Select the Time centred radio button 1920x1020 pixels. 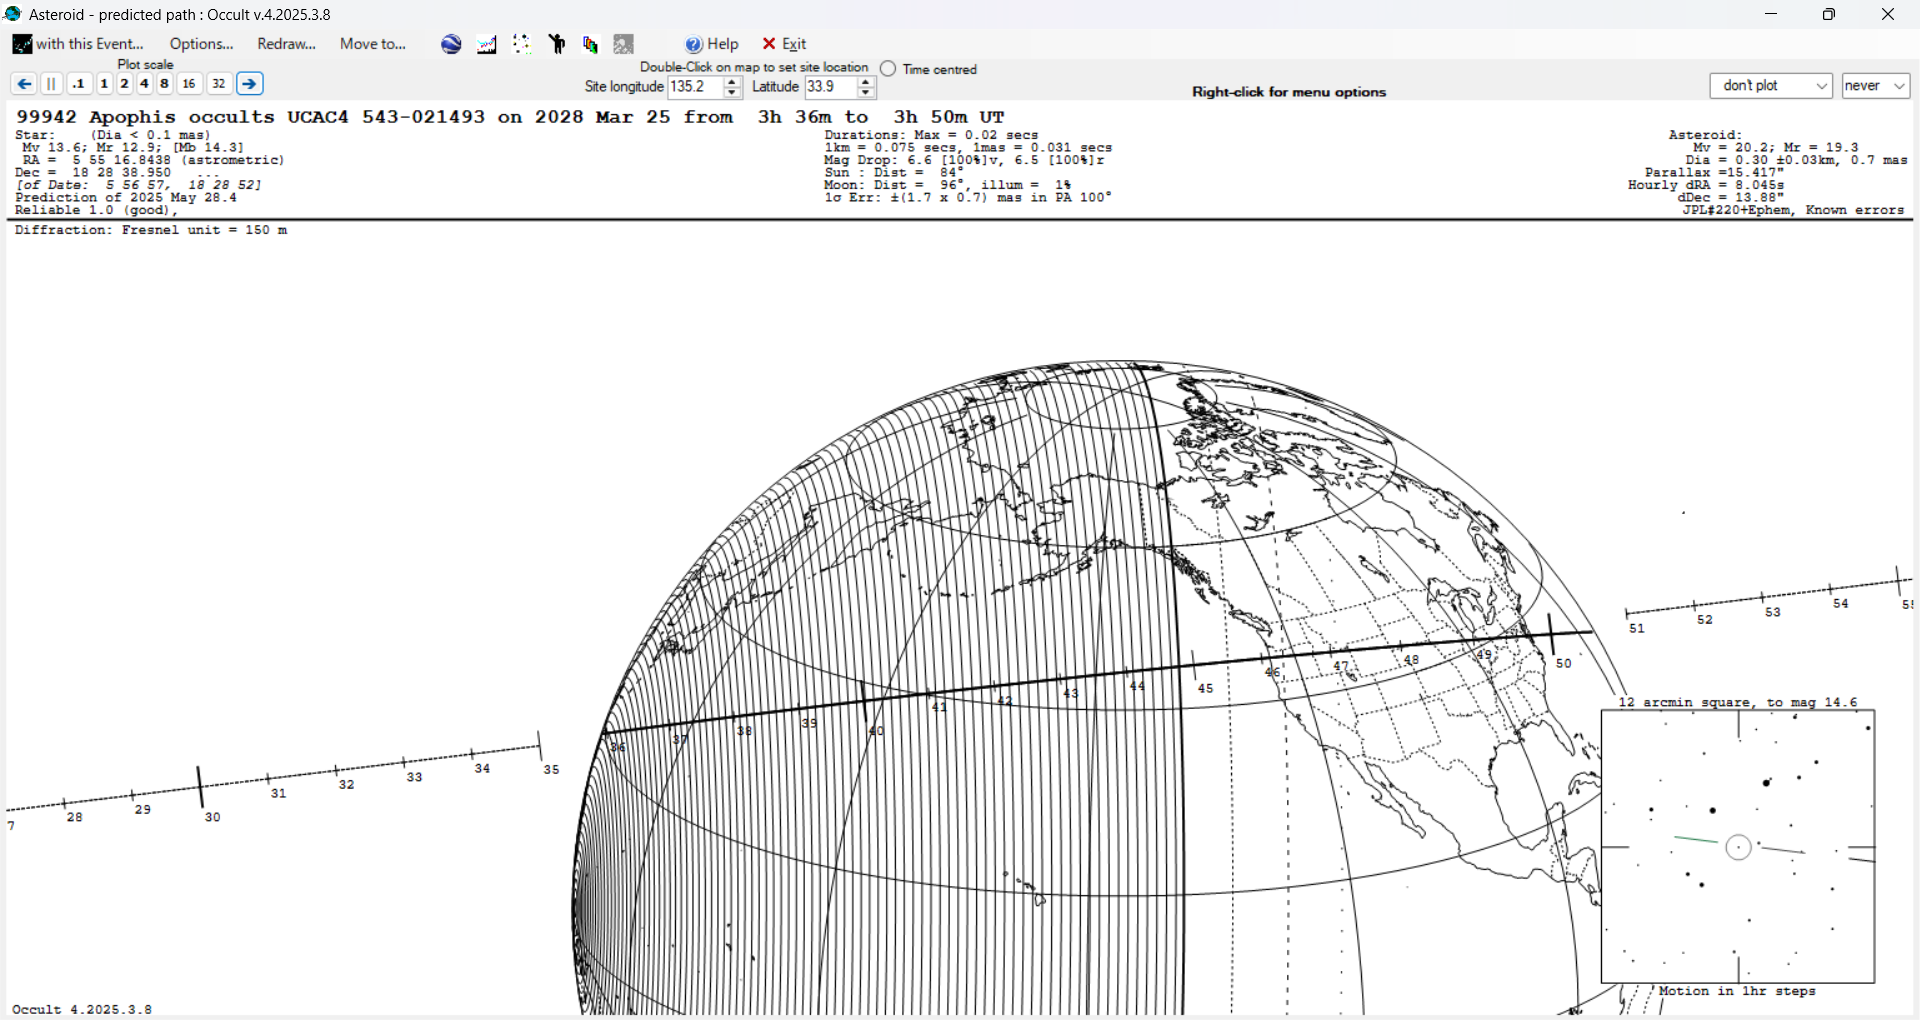click(888, 69)
